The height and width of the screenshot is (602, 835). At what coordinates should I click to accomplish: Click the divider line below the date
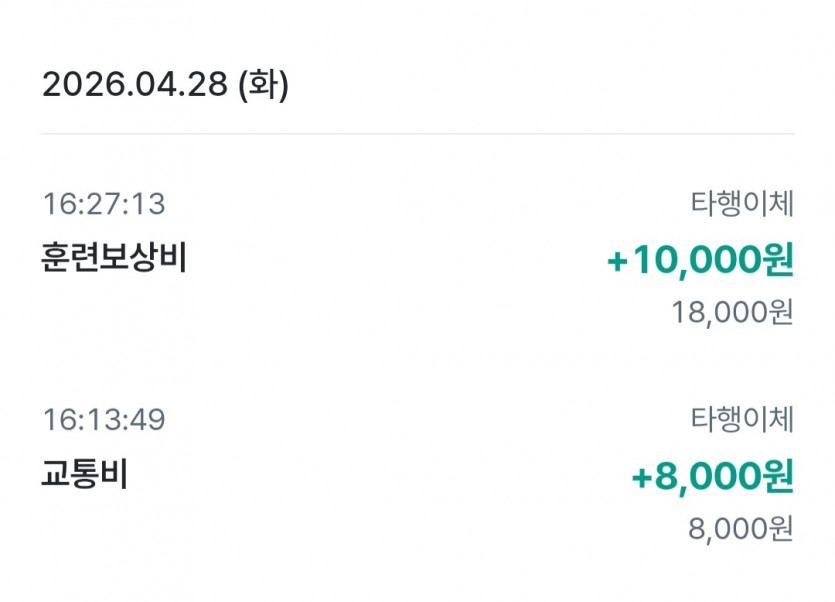pyautogui.click(x=417, y=134)
